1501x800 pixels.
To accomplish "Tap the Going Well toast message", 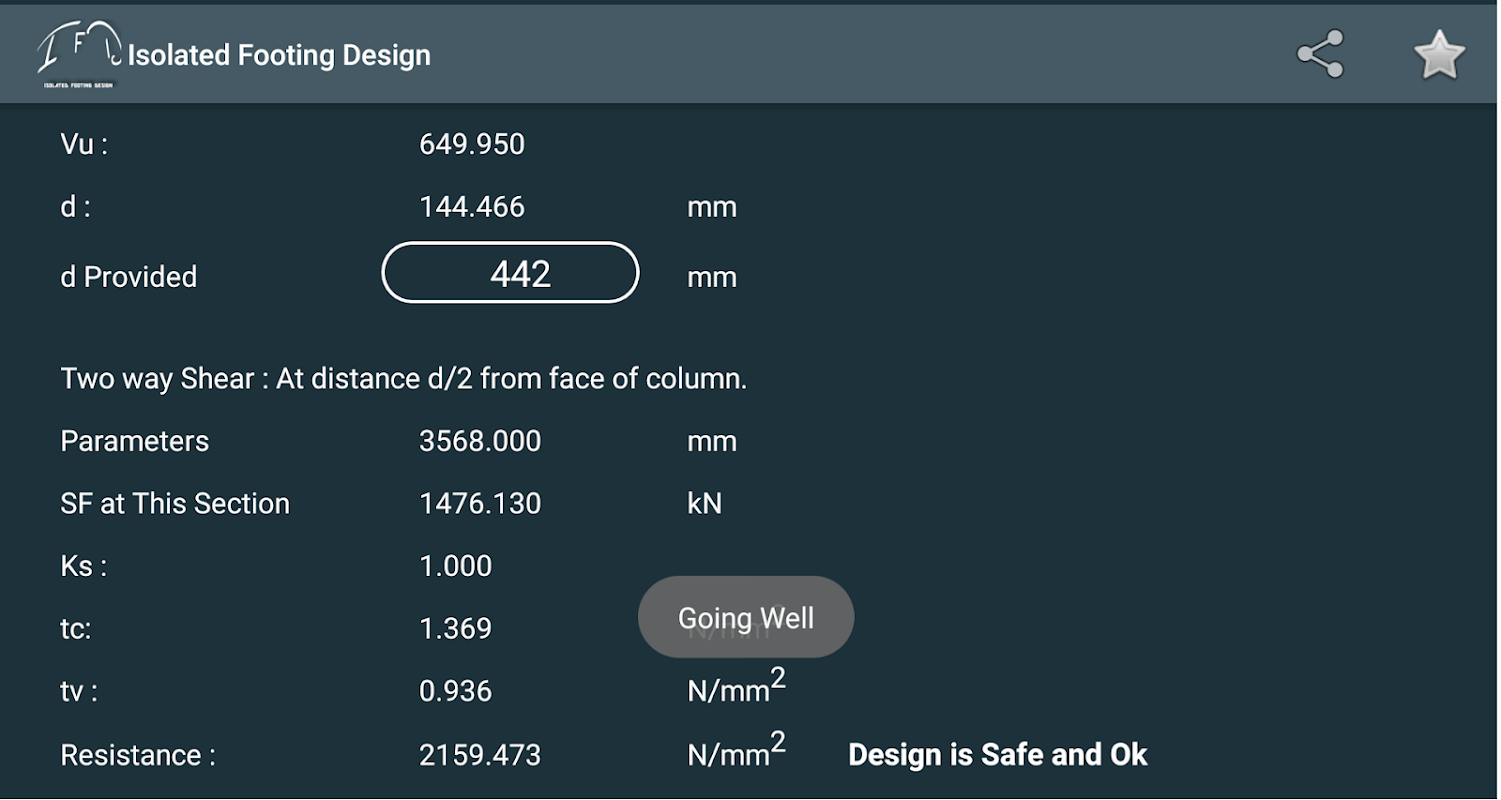I will click(x=746, y=617).
